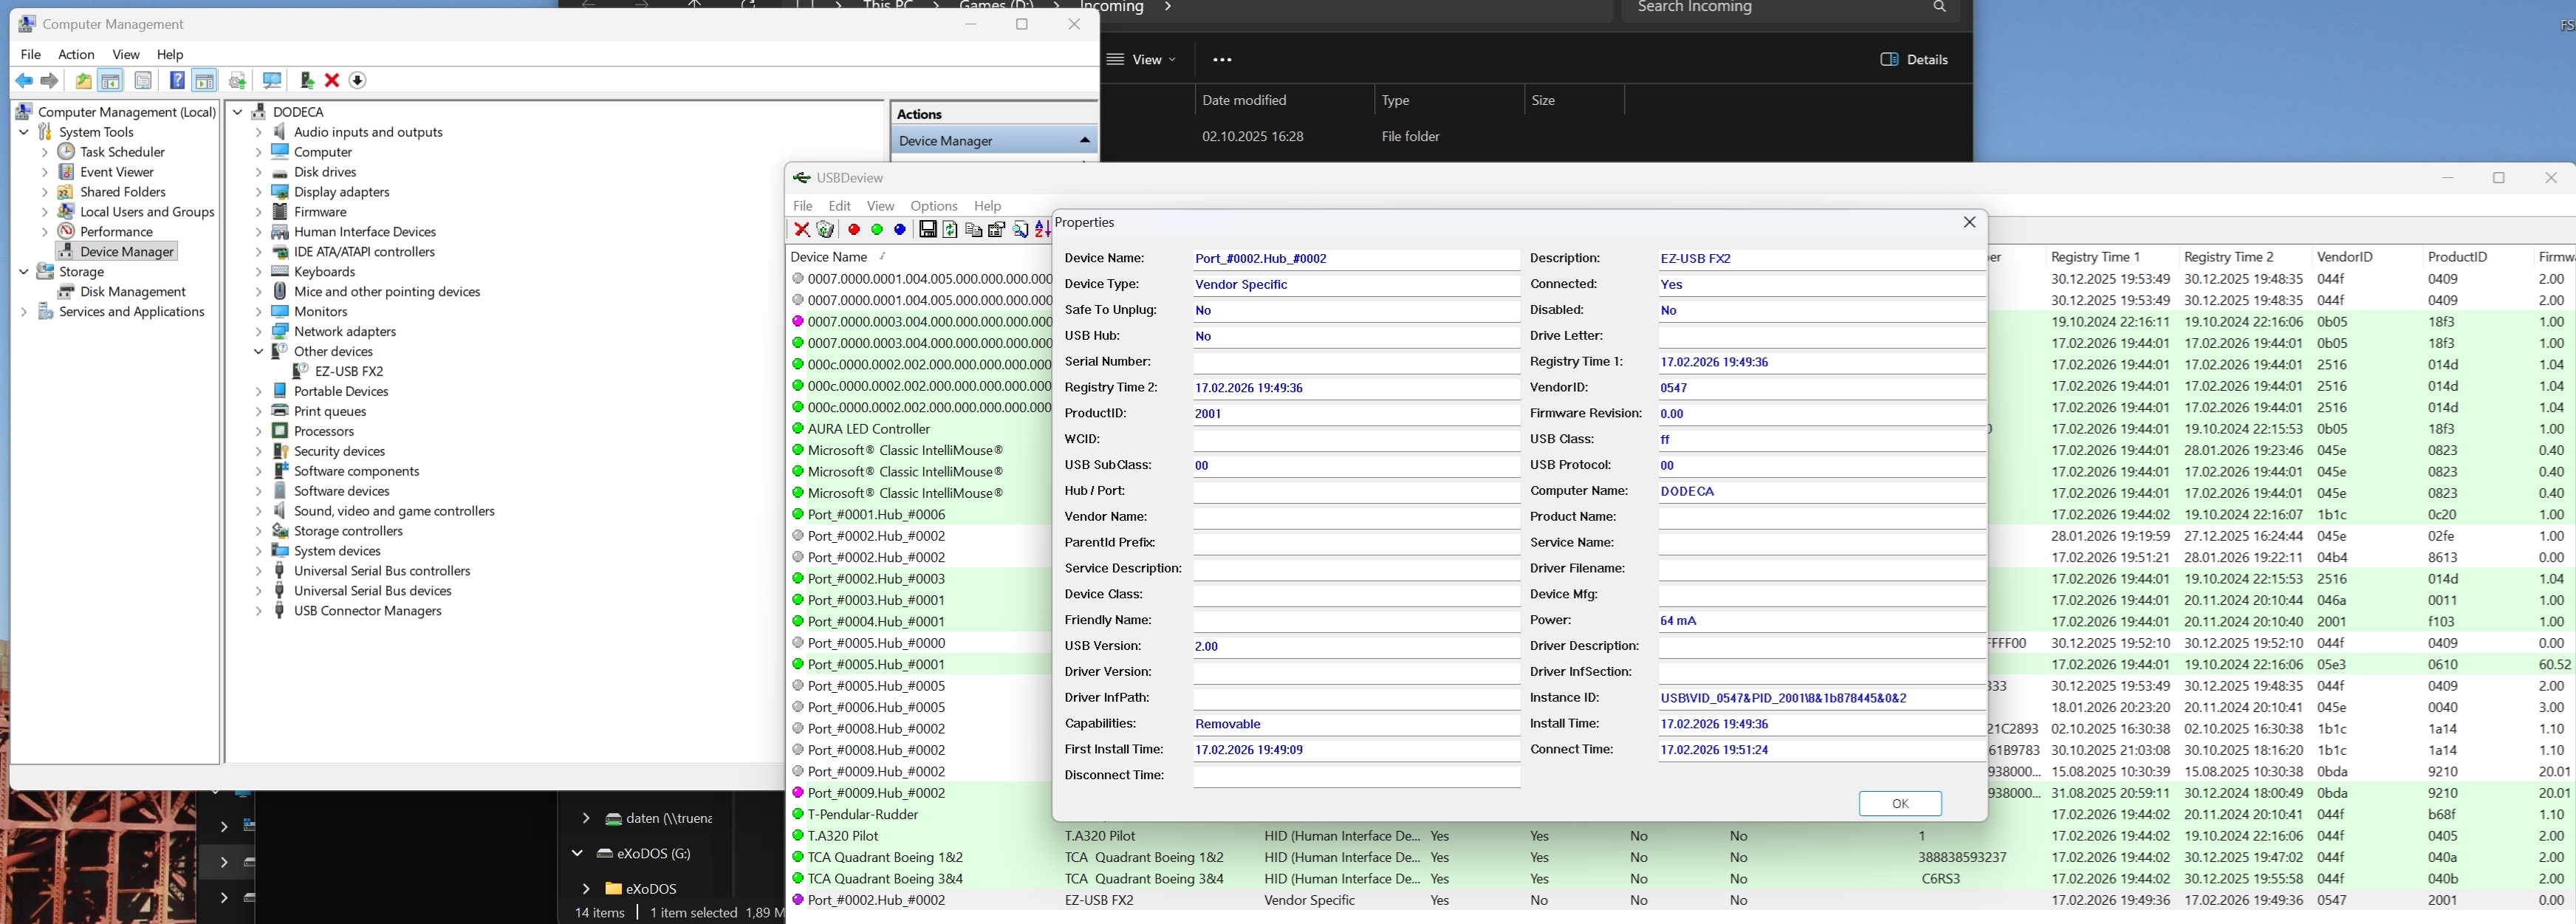Open the Action menu in Computer Management
Screen dimensions: 2576x924
[x=76, y=54]
